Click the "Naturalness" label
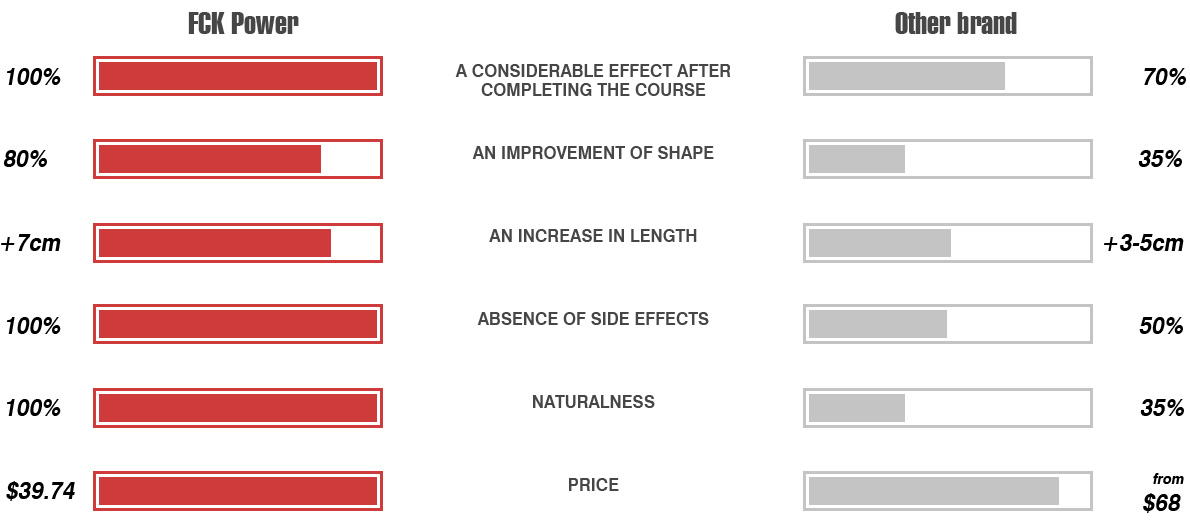The height and width of the screenshot is (531, 1190). pyautogui.click(x=593, y=401)
